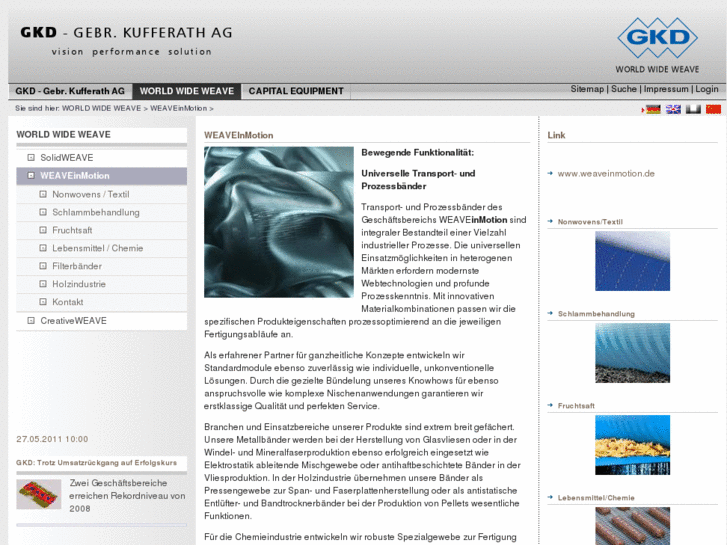Visit www.weaveinmotion.de link
This screenshot has height=545, width=727.
[606, 173]
